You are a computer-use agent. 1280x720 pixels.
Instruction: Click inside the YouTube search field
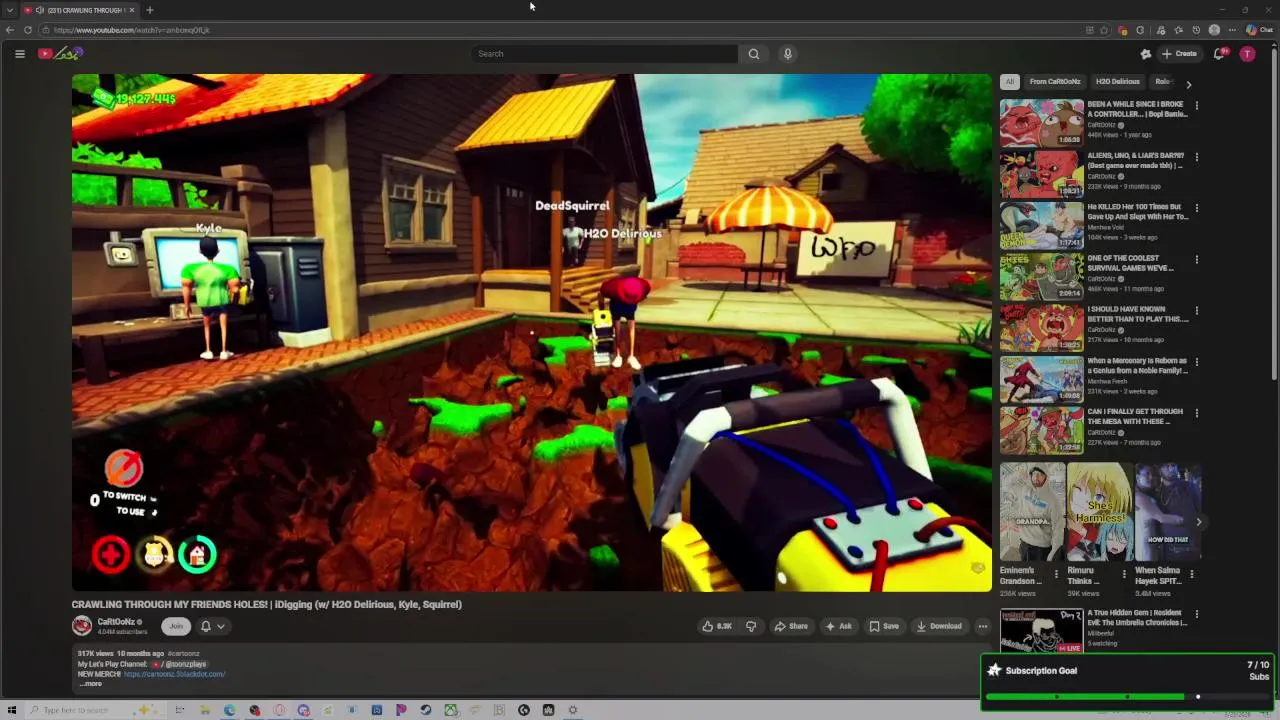point(605,54)
